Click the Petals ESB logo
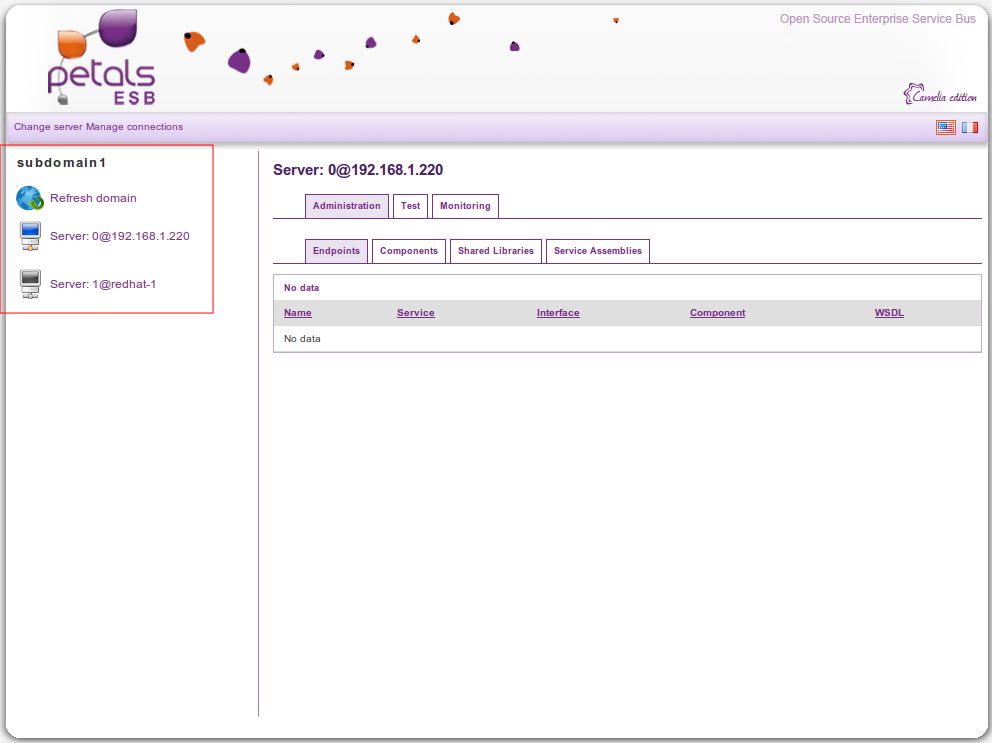The image size is (992, 743). tap(101, 59)
